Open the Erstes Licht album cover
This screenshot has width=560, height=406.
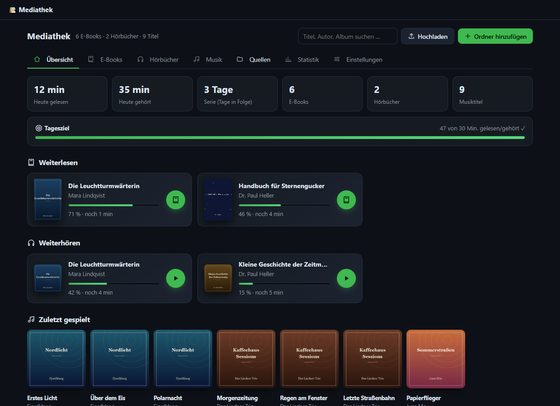[x=56, y=359]
